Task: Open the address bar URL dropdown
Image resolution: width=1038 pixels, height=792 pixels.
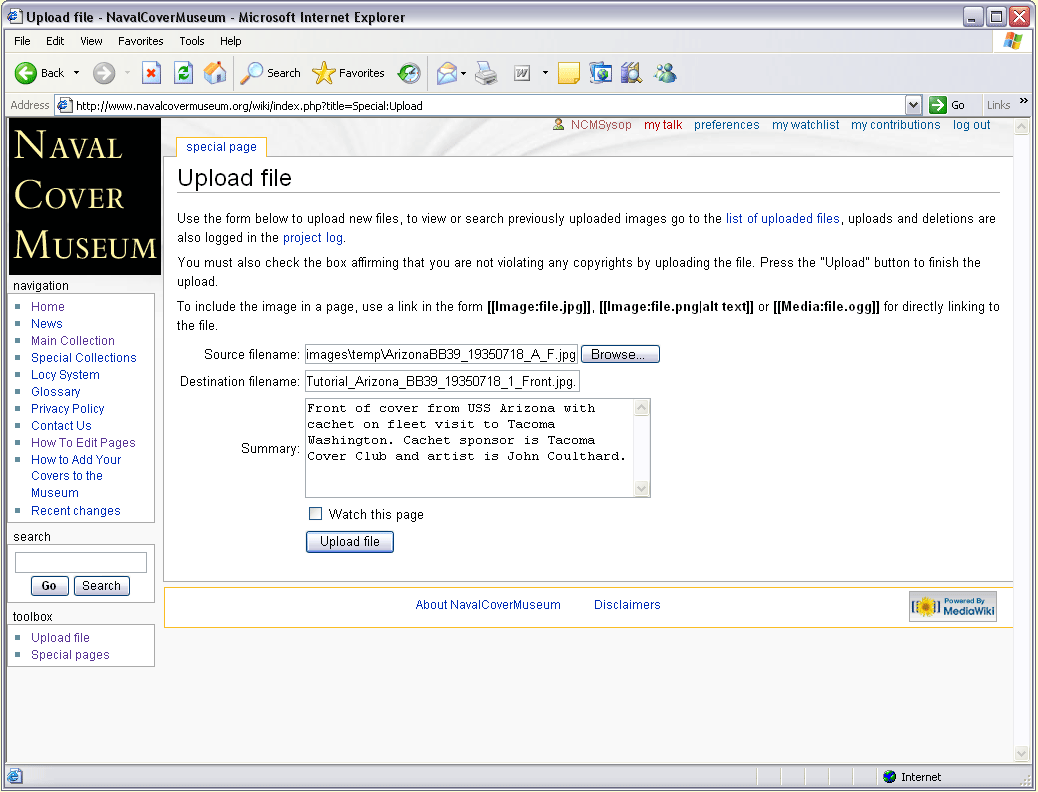Action: coord(913,105)
